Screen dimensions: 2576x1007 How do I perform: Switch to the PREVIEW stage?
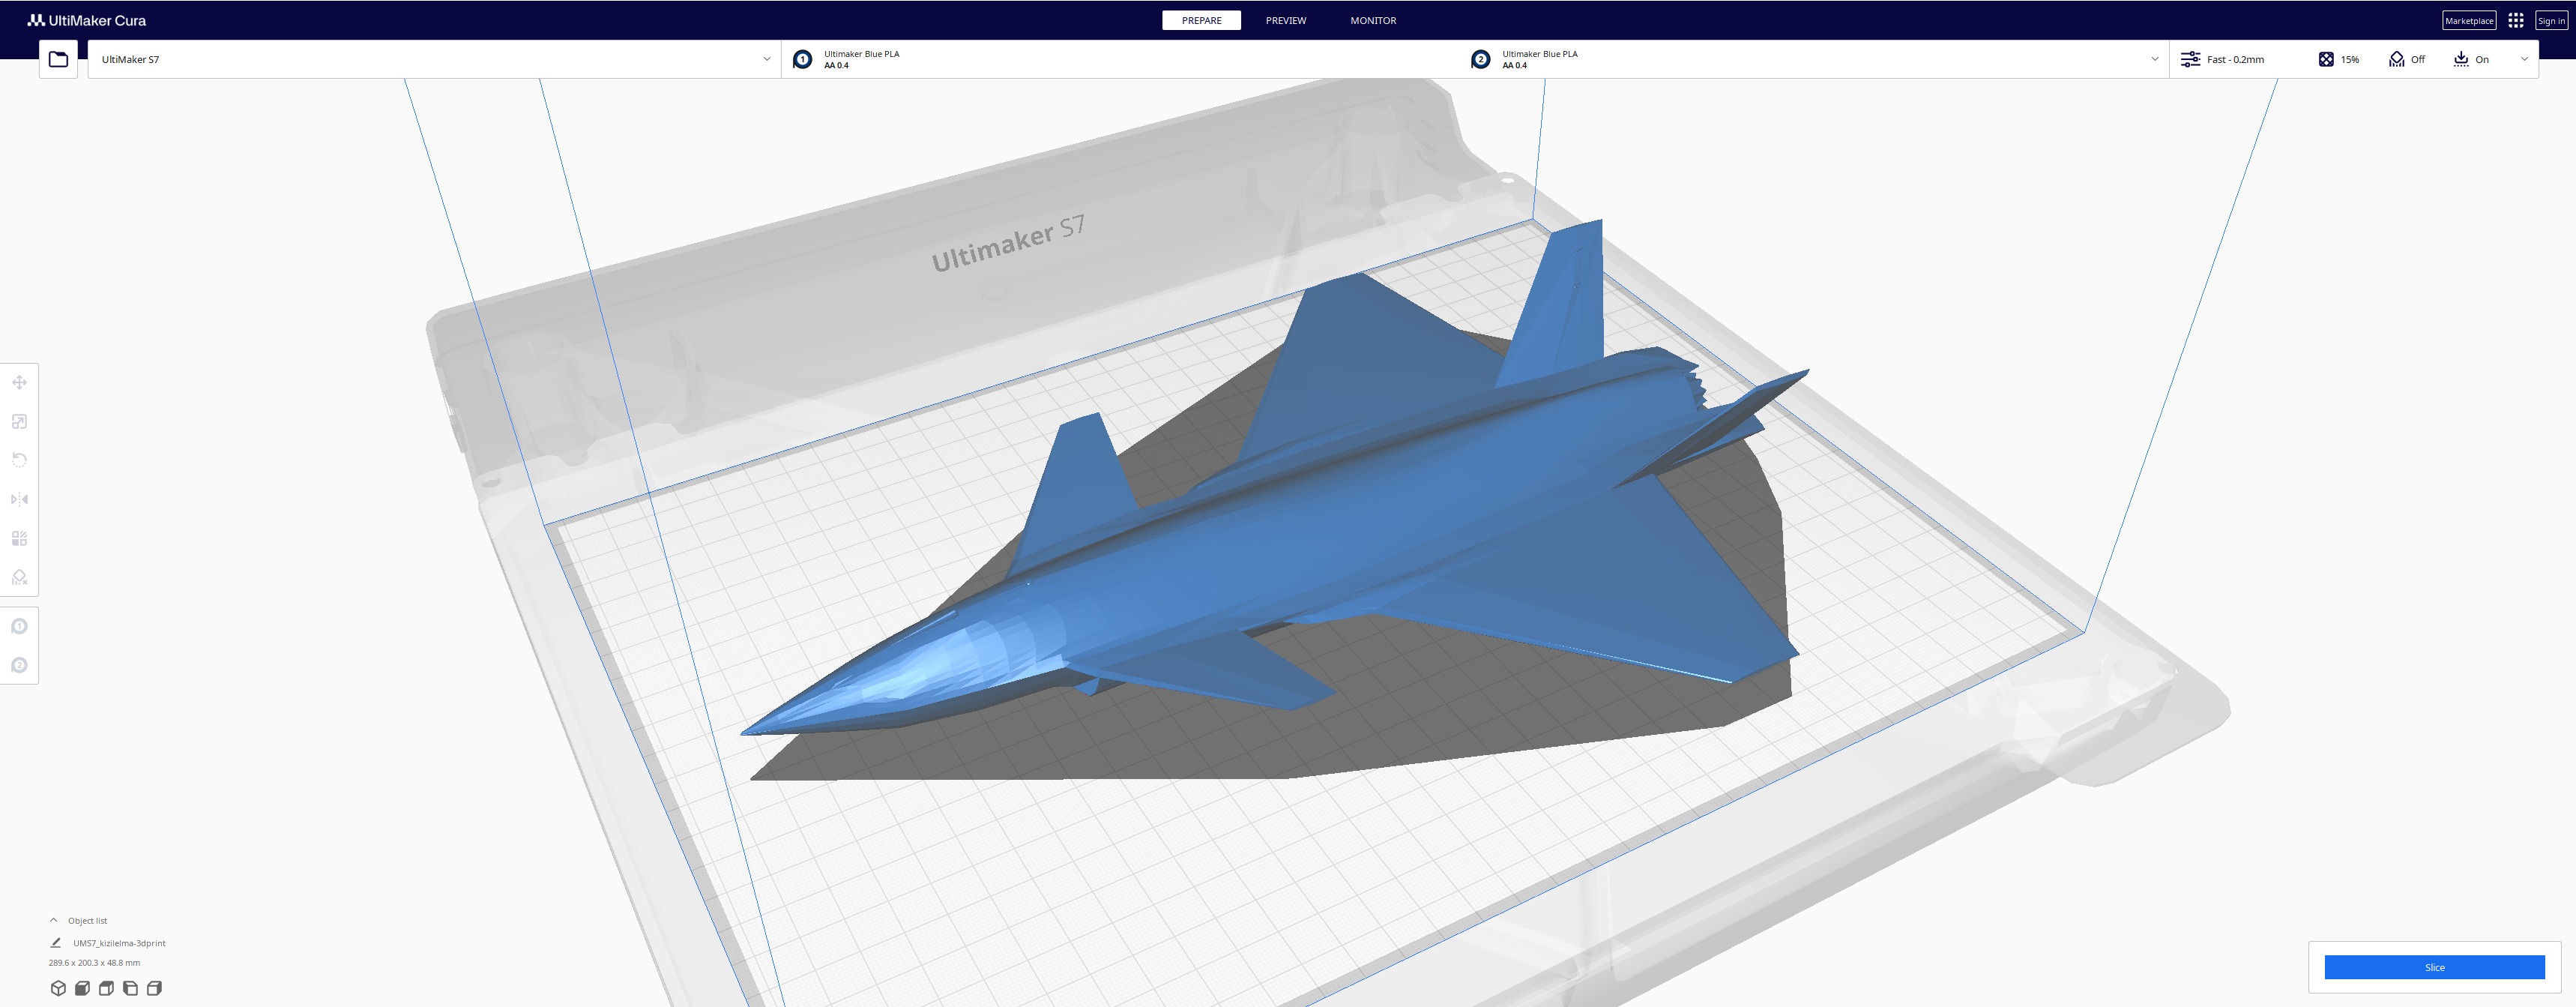pos(1286,20)
